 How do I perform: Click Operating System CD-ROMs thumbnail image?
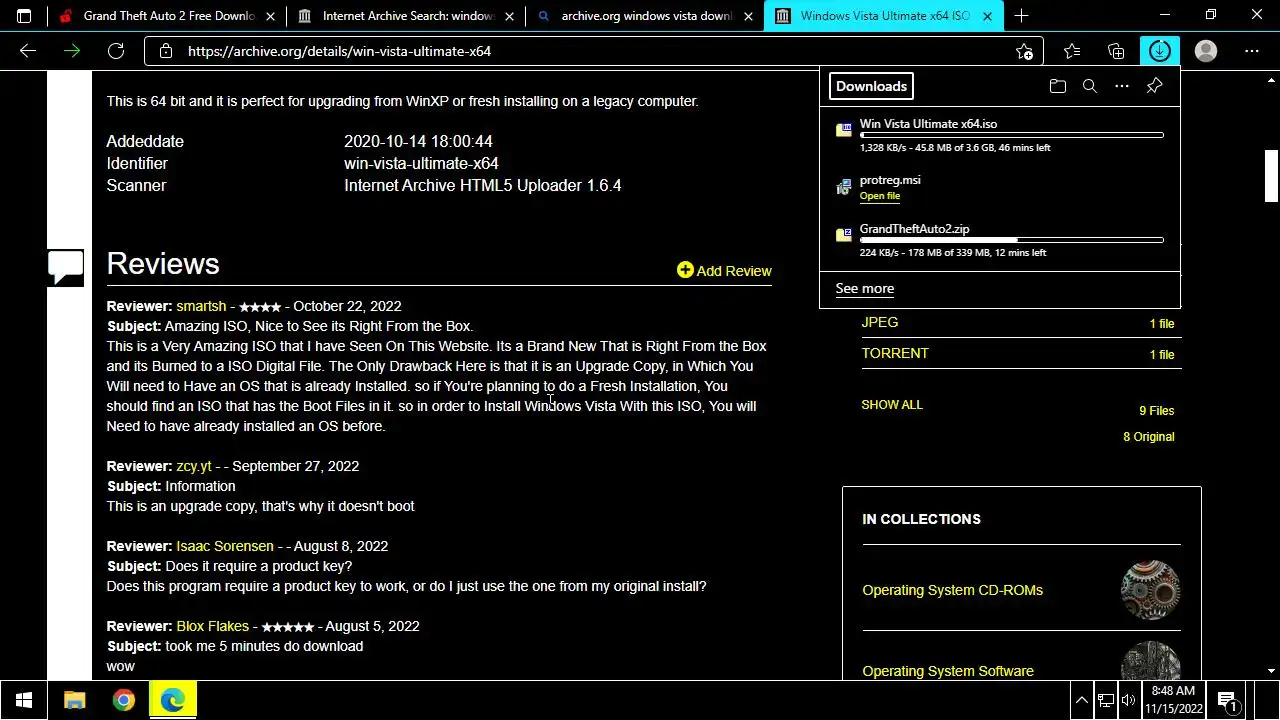click(1151, 590)
